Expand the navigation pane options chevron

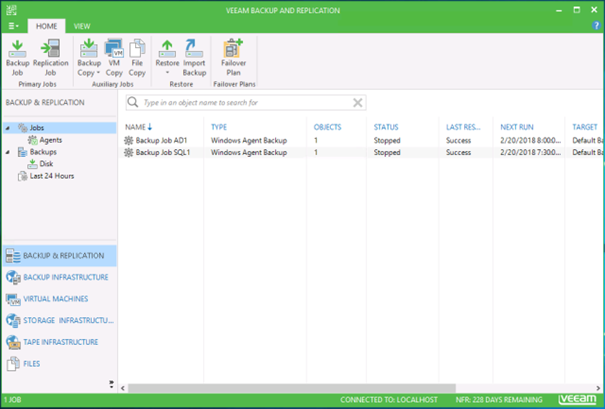112,384
